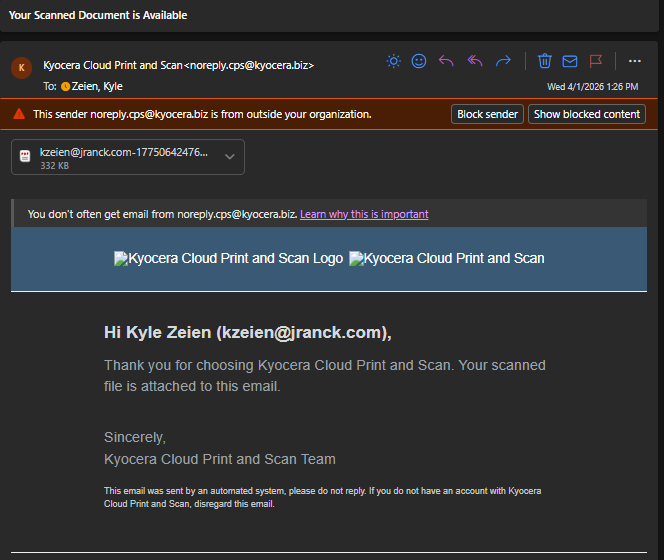The height and width of the screenshot is (560, 664).
Task: Flag this message for follow-up
Action: tap(596, 61)
